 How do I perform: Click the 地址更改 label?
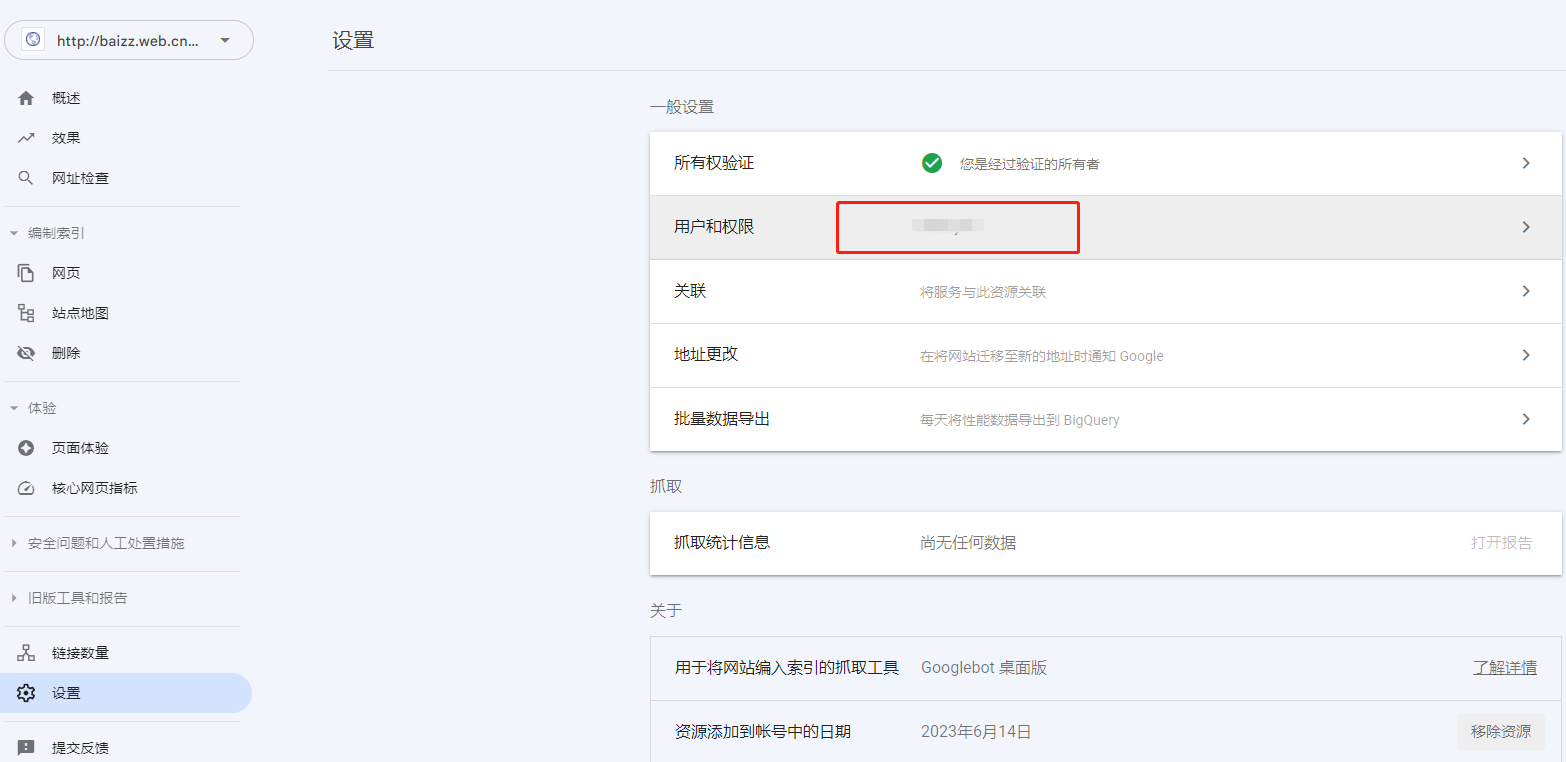tap(706, 355)
